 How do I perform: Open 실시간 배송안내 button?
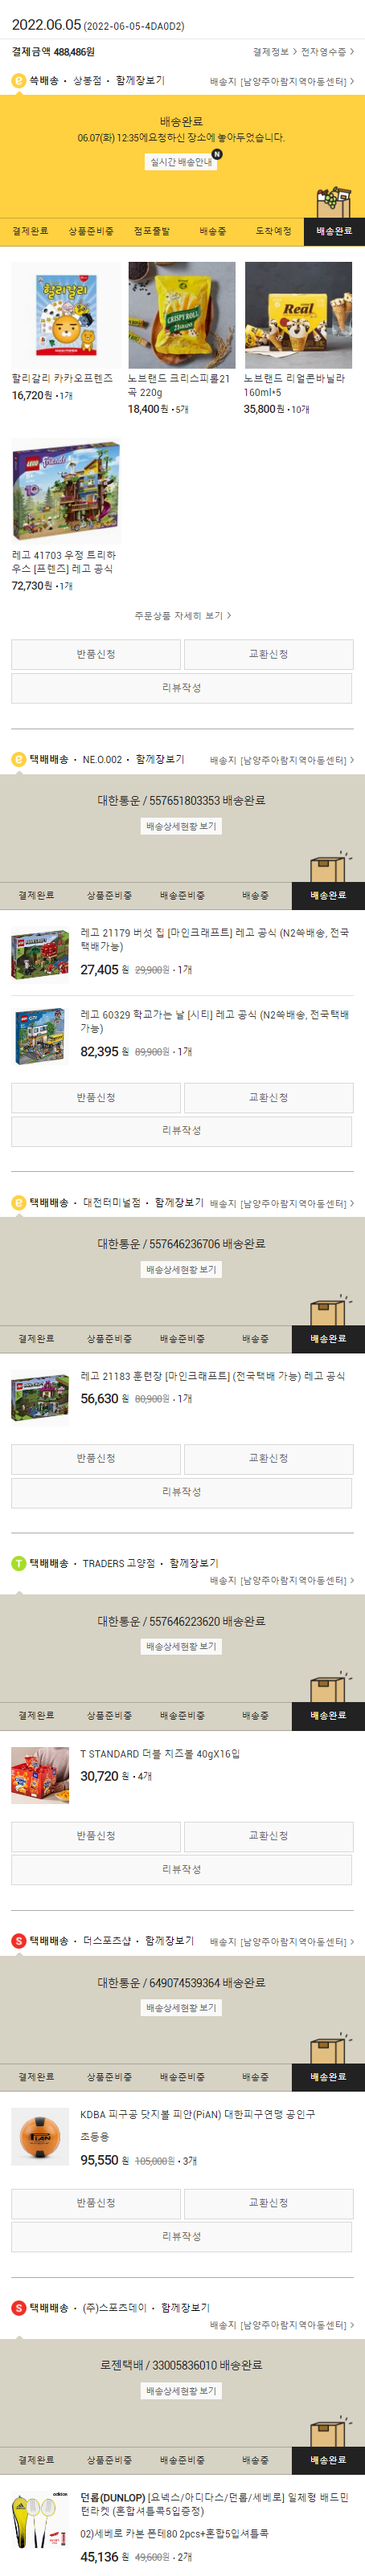[182, 162]
